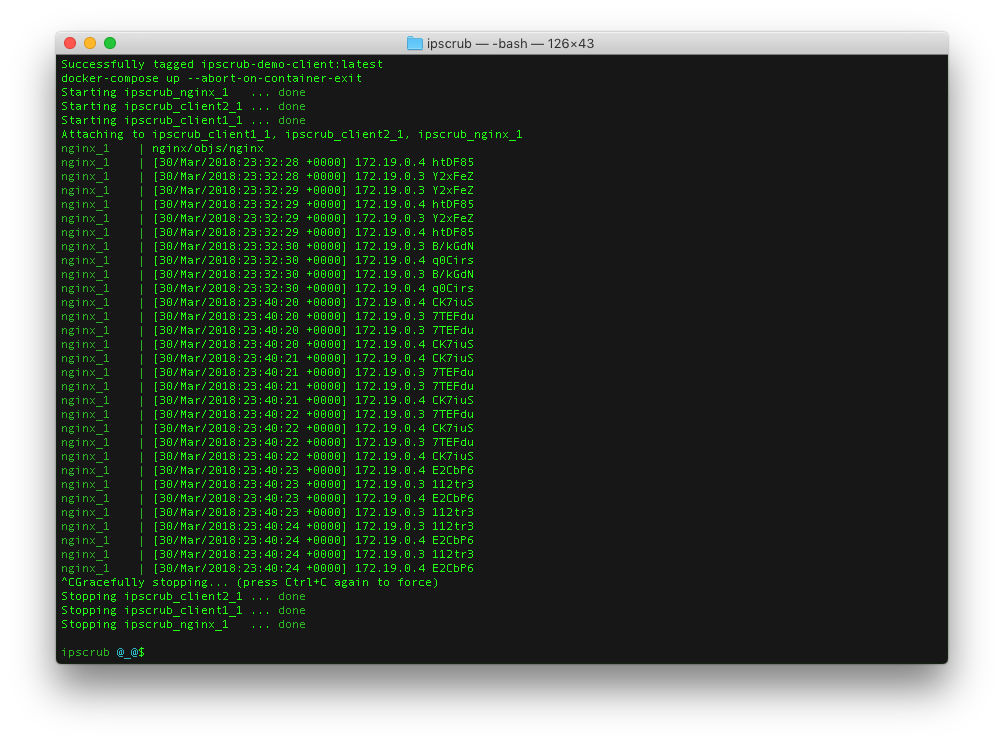
Task: Click the nginx/objs/nginx path text
Action: (x=209, y=147)
